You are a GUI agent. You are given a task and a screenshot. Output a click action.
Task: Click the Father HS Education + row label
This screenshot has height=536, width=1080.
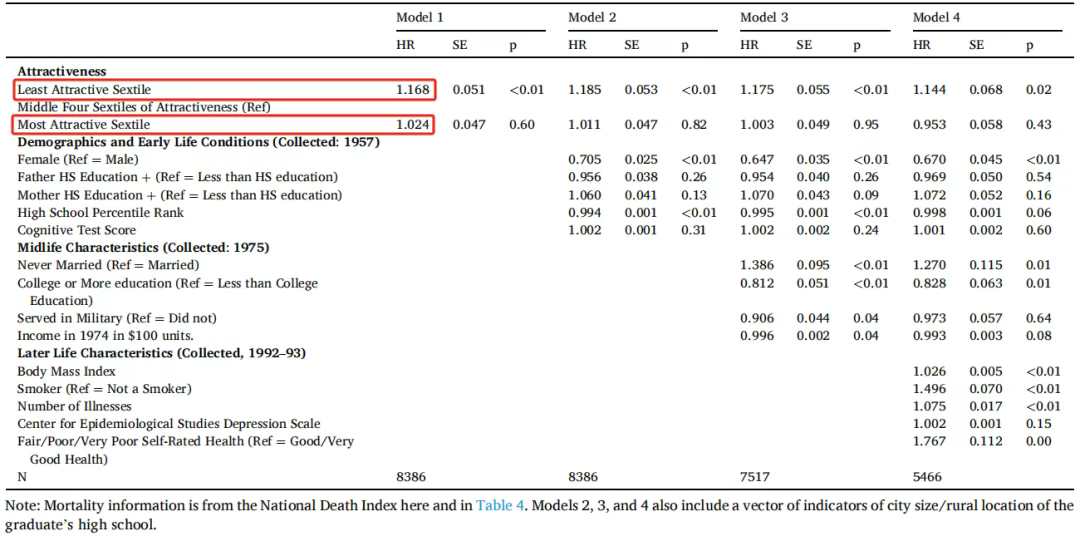(x=178, y=177)
